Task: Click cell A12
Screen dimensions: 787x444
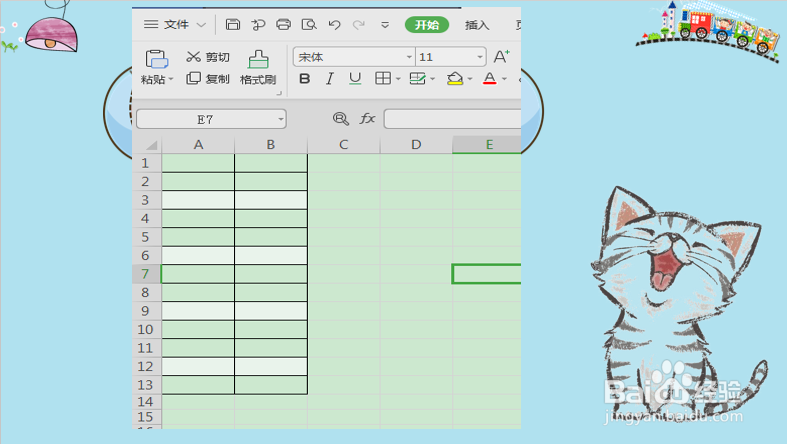Action: 198,366
